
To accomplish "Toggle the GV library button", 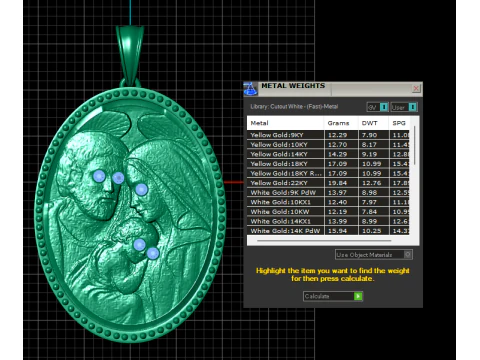I will tap(377, 107).
